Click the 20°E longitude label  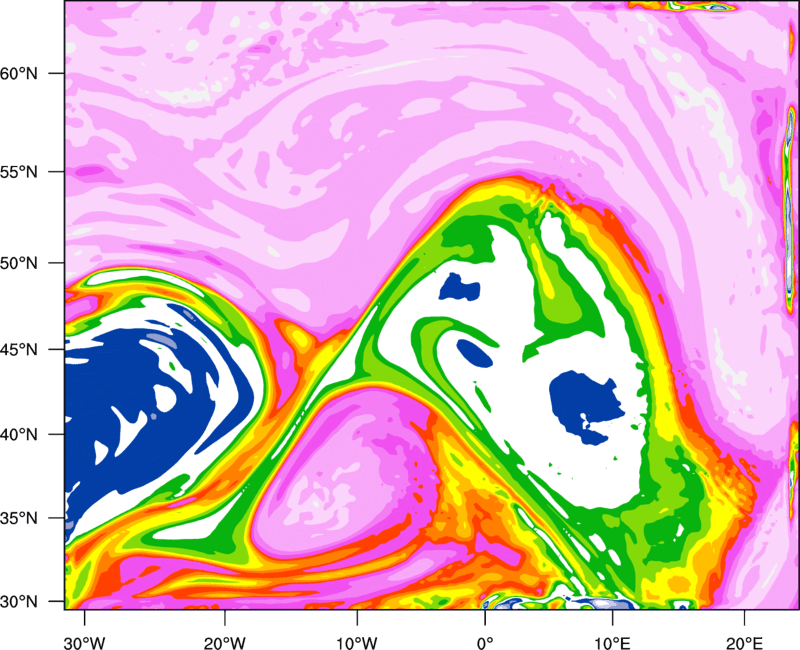pyautogui.click(x=744, y=643)
